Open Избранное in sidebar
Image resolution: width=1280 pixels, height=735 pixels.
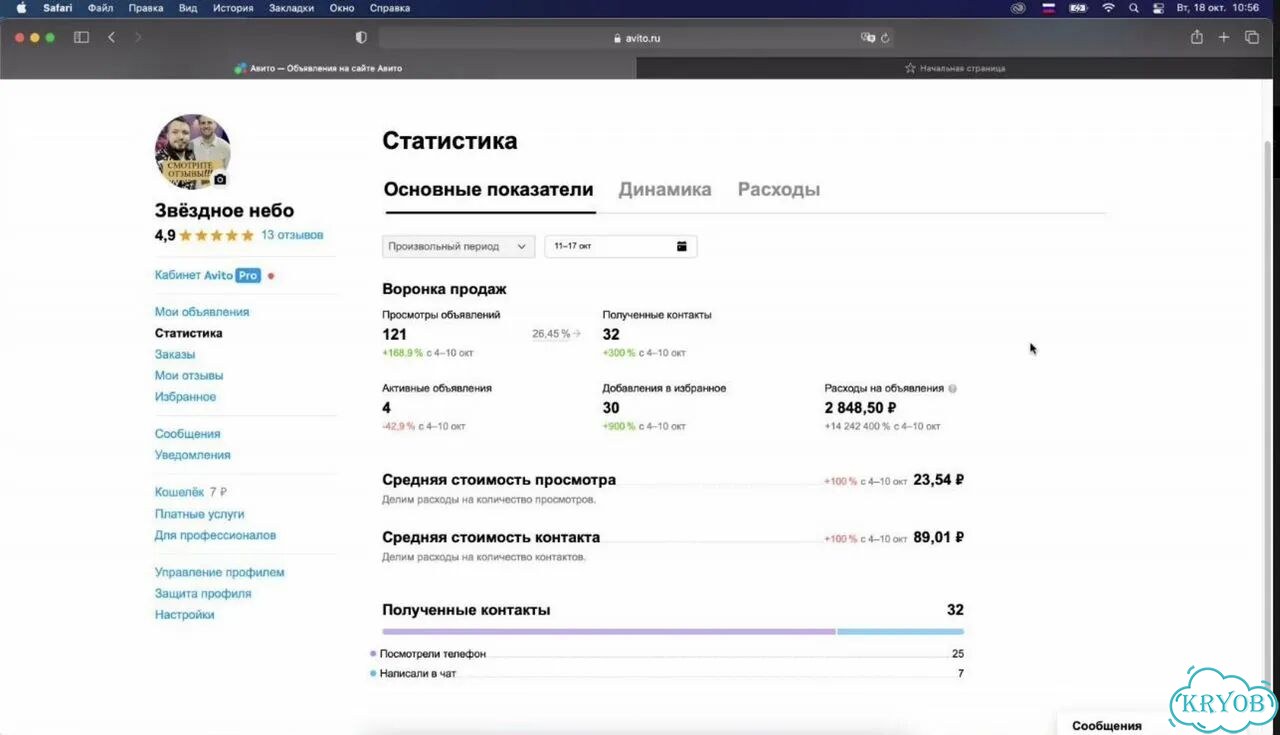click(185, 397)
